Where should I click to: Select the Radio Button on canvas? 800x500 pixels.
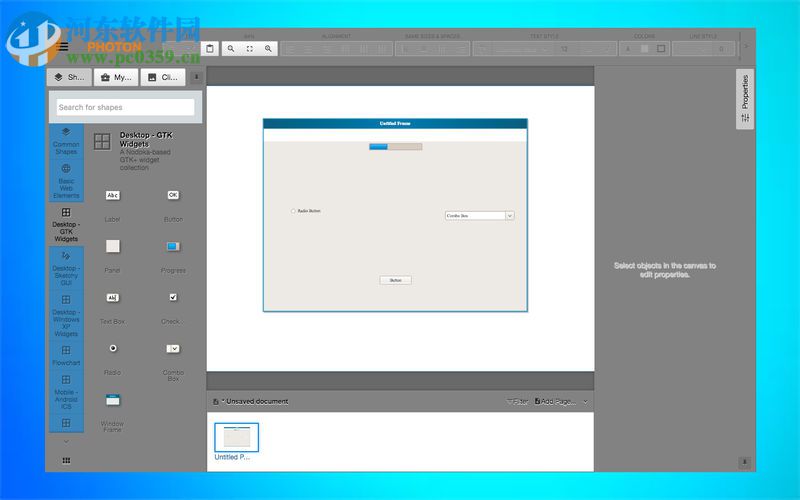pos(306,211)
